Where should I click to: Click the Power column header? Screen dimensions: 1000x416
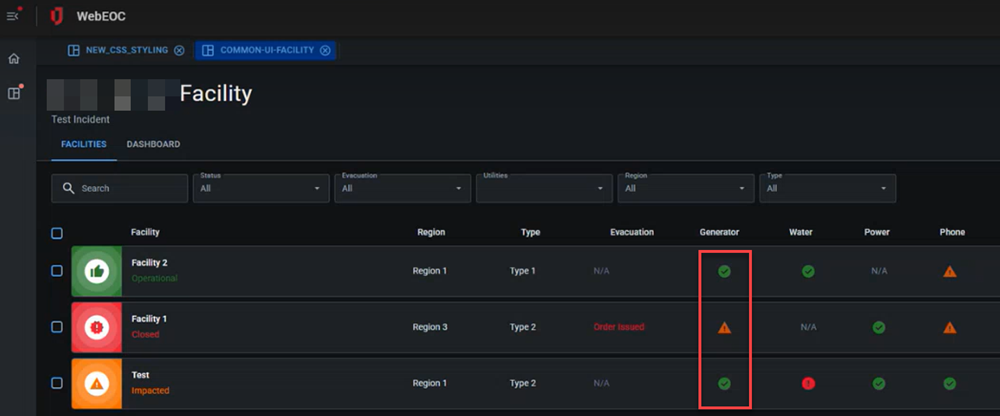click(x=877, y=232)
